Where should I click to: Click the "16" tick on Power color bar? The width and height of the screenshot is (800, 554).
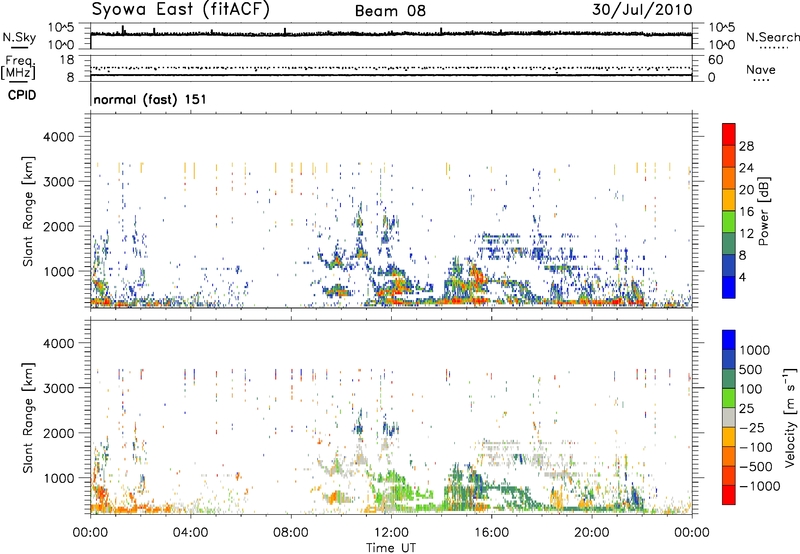746,212
